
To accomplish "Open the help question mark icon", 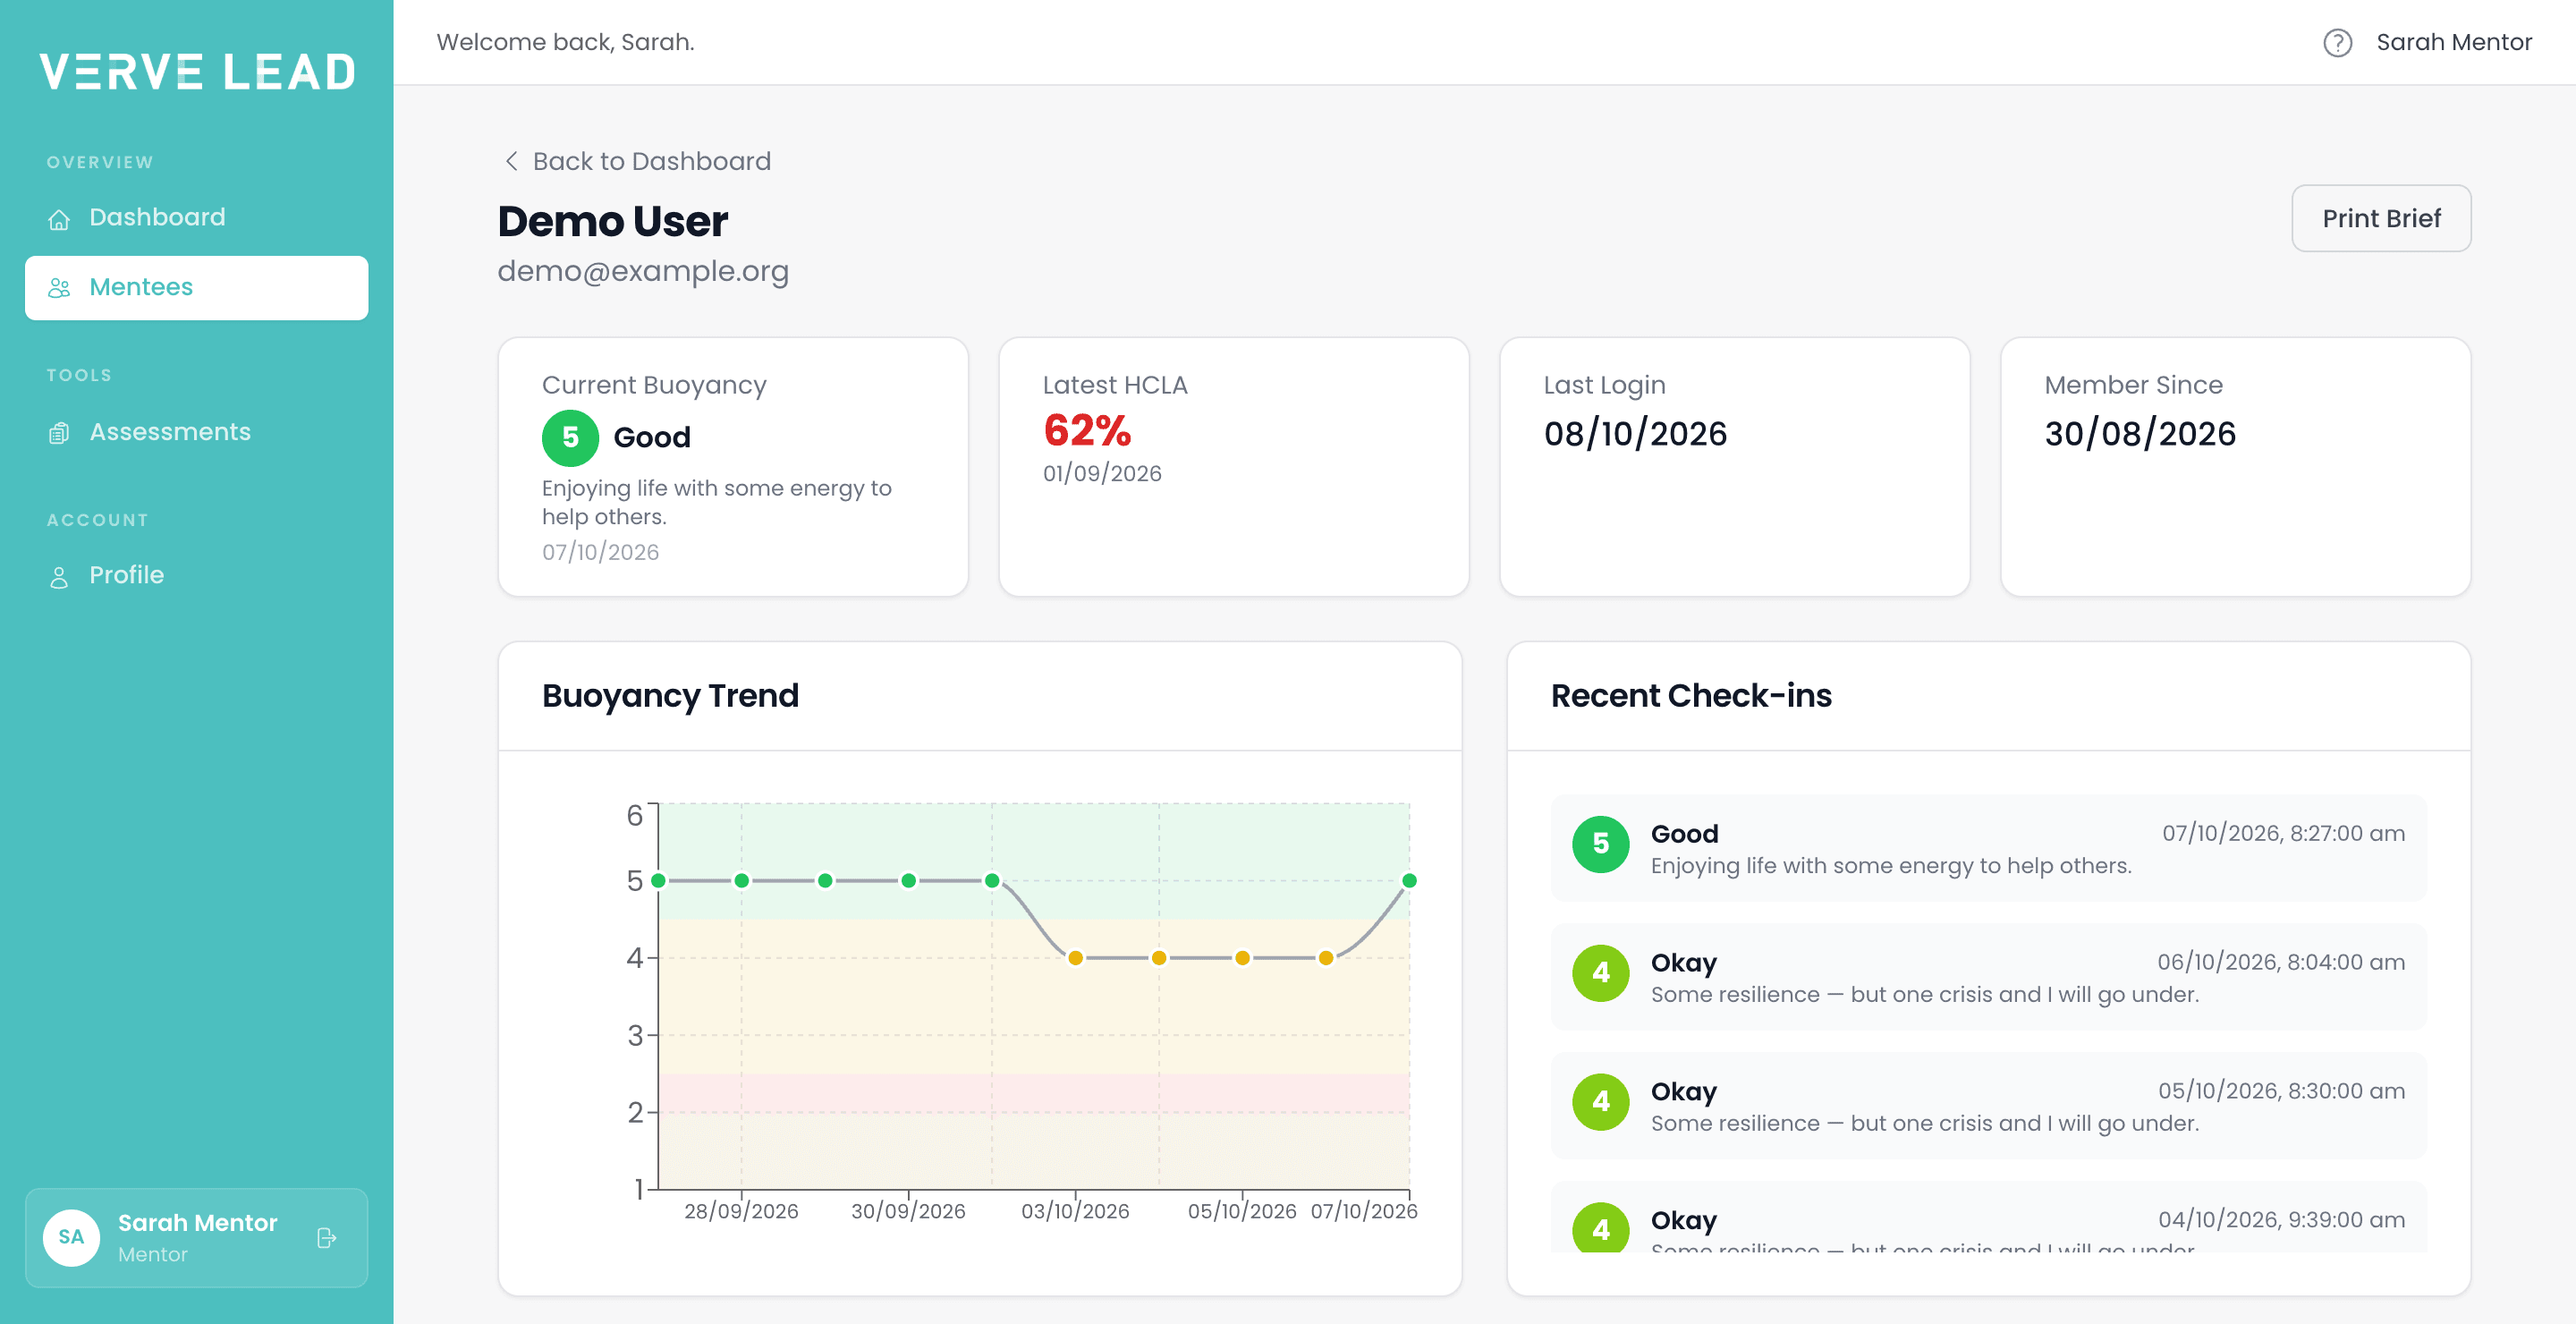I will tap(2337, 42).
